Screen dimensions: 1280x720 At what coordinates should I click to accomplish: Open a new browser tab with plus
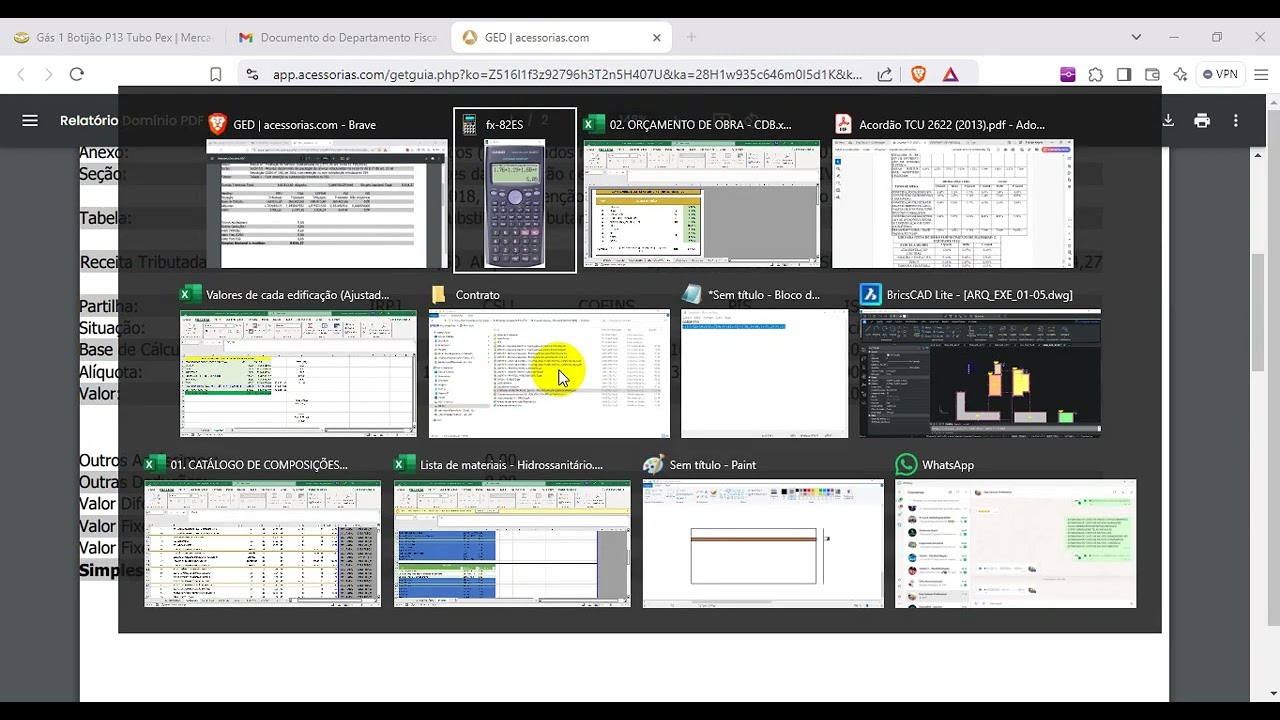coord(691,37)
